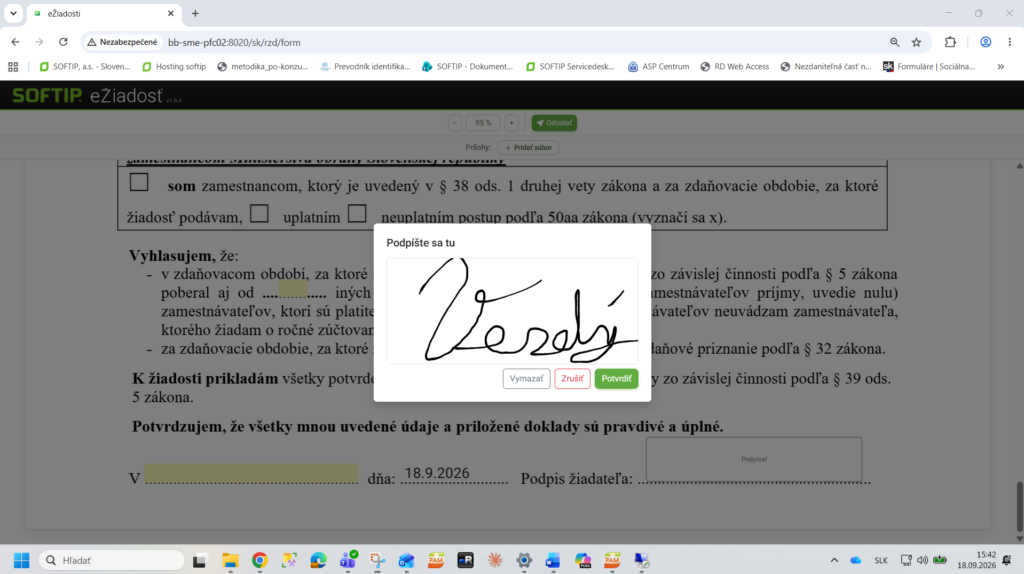Image resolution: width=1024 pixels, height=574 pixels.
Task: Click the highlighted place field after 'V'
Action: pyautogui.click(x=251, y=473)
